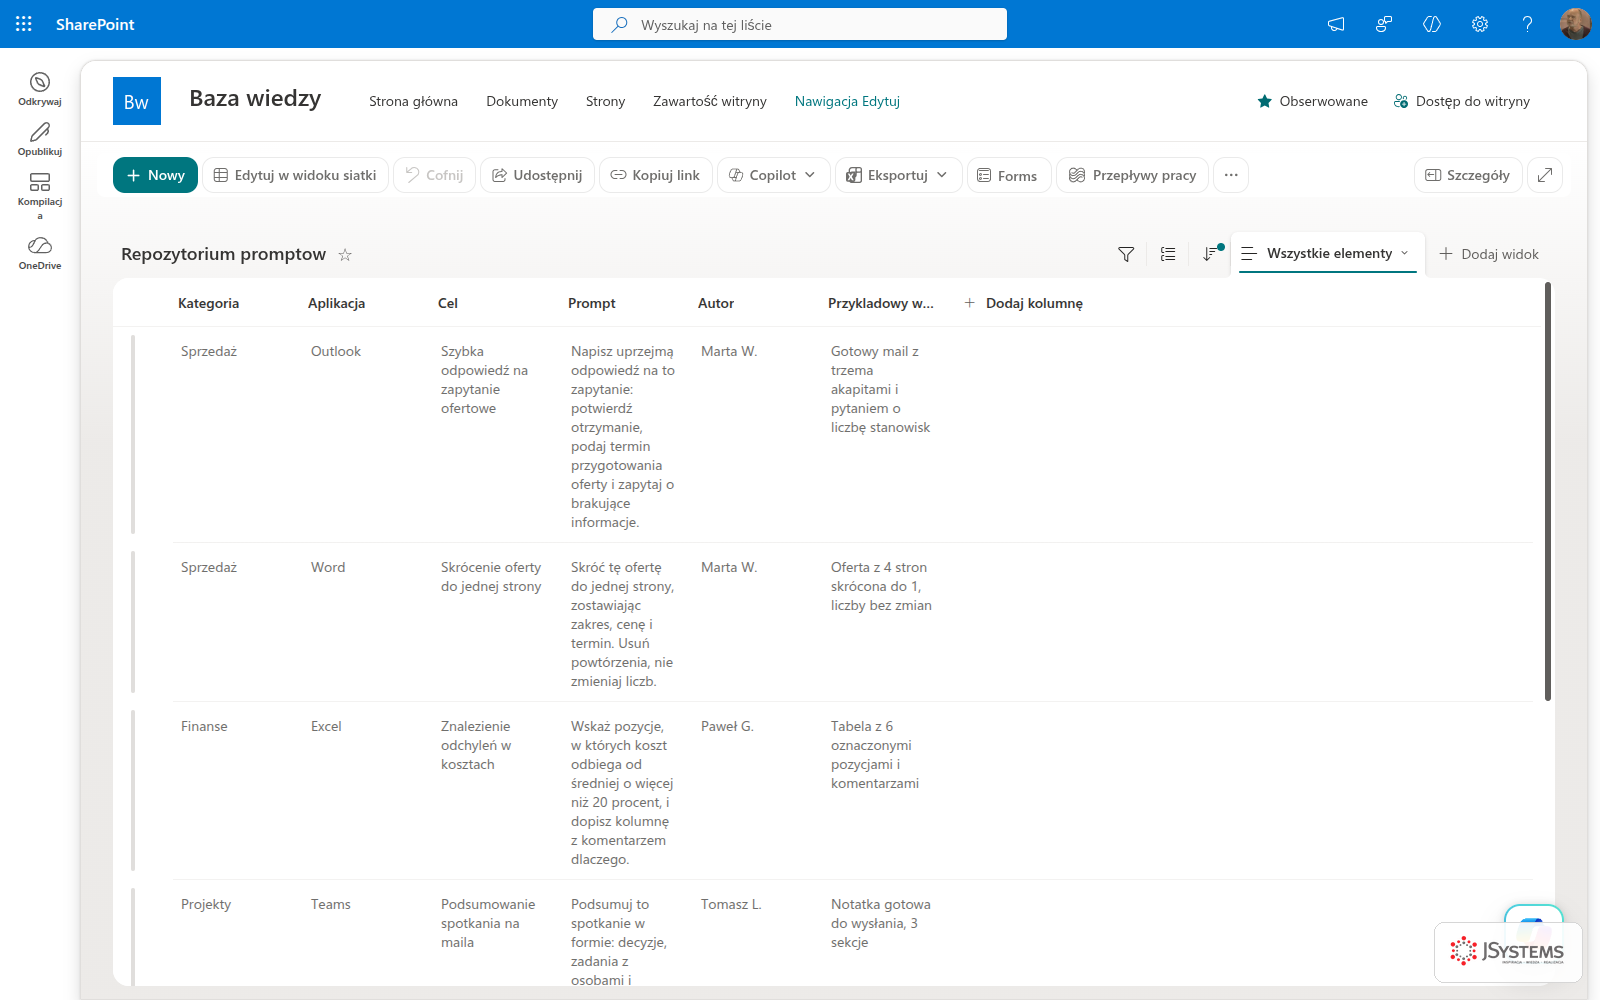Open the people network icon in header
1600x1000 pixels.
[x=1384, y=24]
